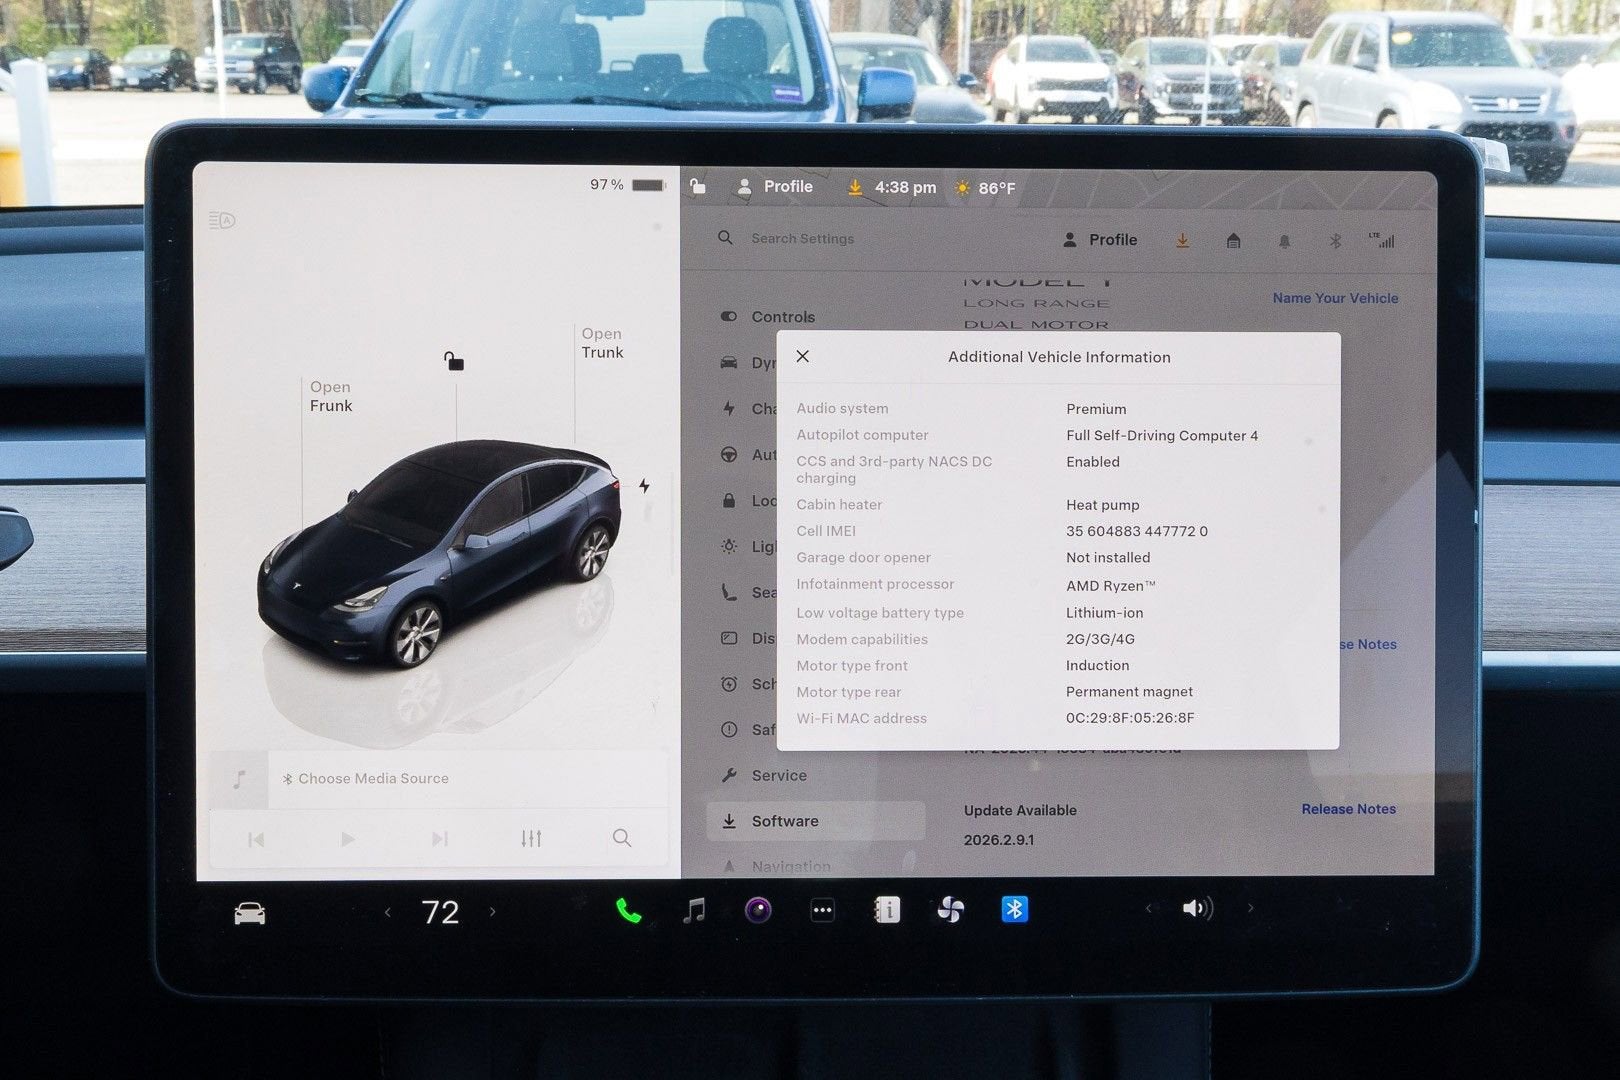Viewport: 1620px width, 1080px height.
Task: Mute the speaker volume icon
Action: 1196,908
